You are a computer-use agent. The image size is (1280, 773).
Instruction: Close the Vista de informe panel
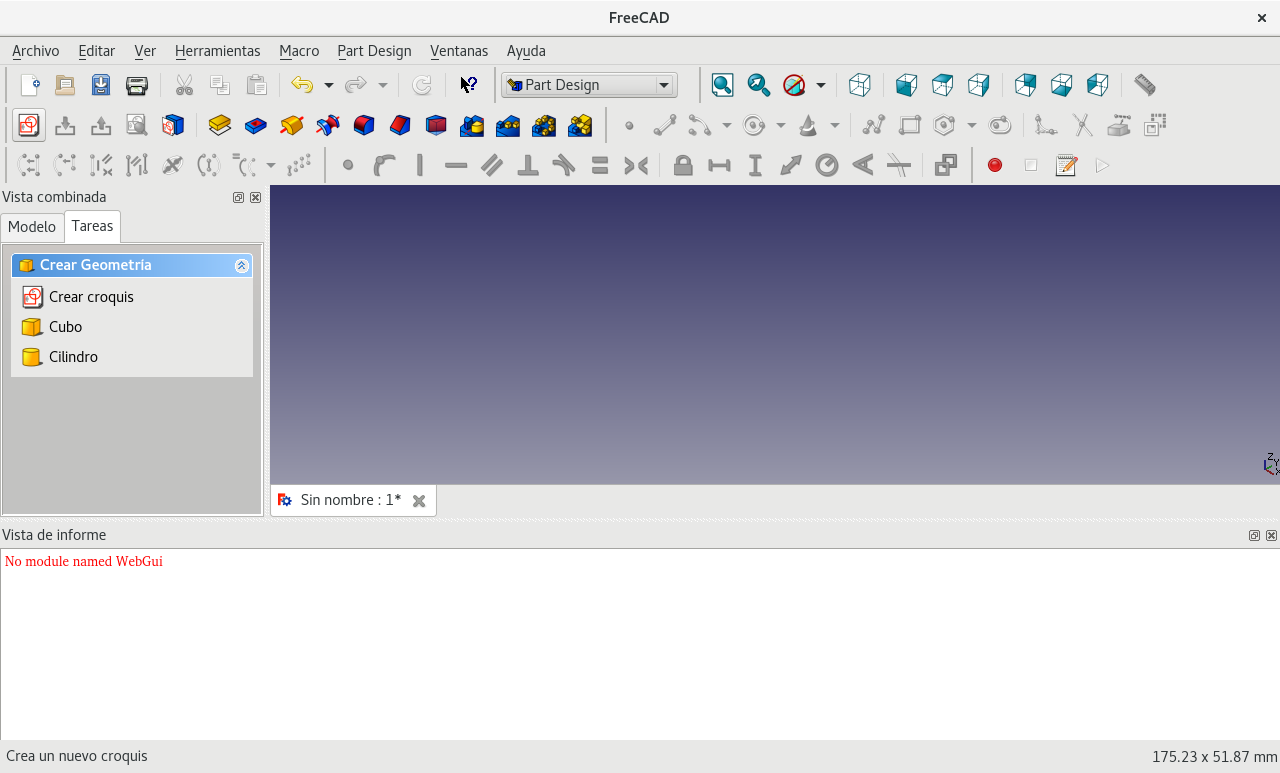(1271, 536)
